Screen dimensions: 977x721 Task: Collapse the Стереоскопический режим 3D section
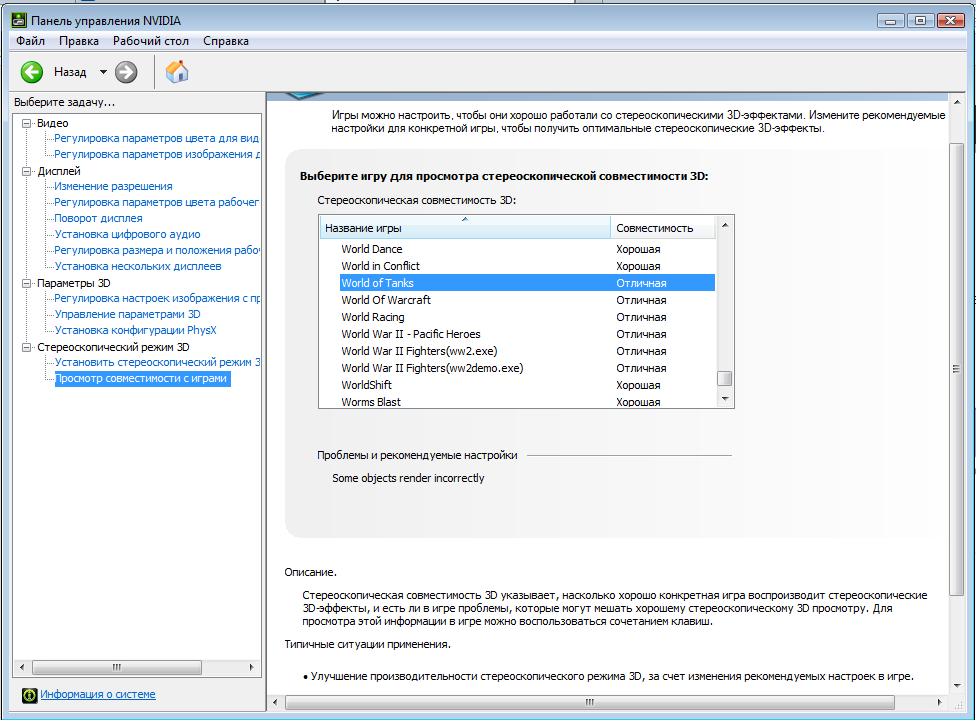coord(27,347)
